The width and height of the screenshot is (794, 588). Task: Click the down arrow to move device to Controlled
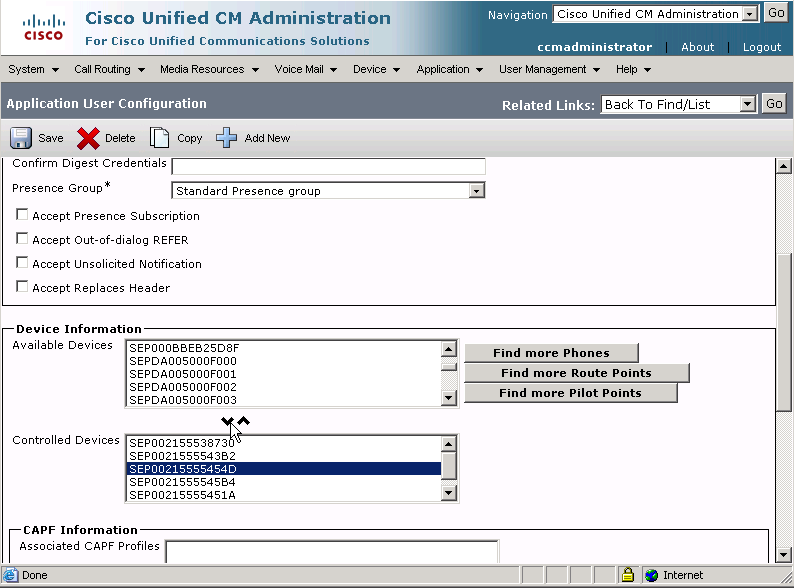point(227,421)
